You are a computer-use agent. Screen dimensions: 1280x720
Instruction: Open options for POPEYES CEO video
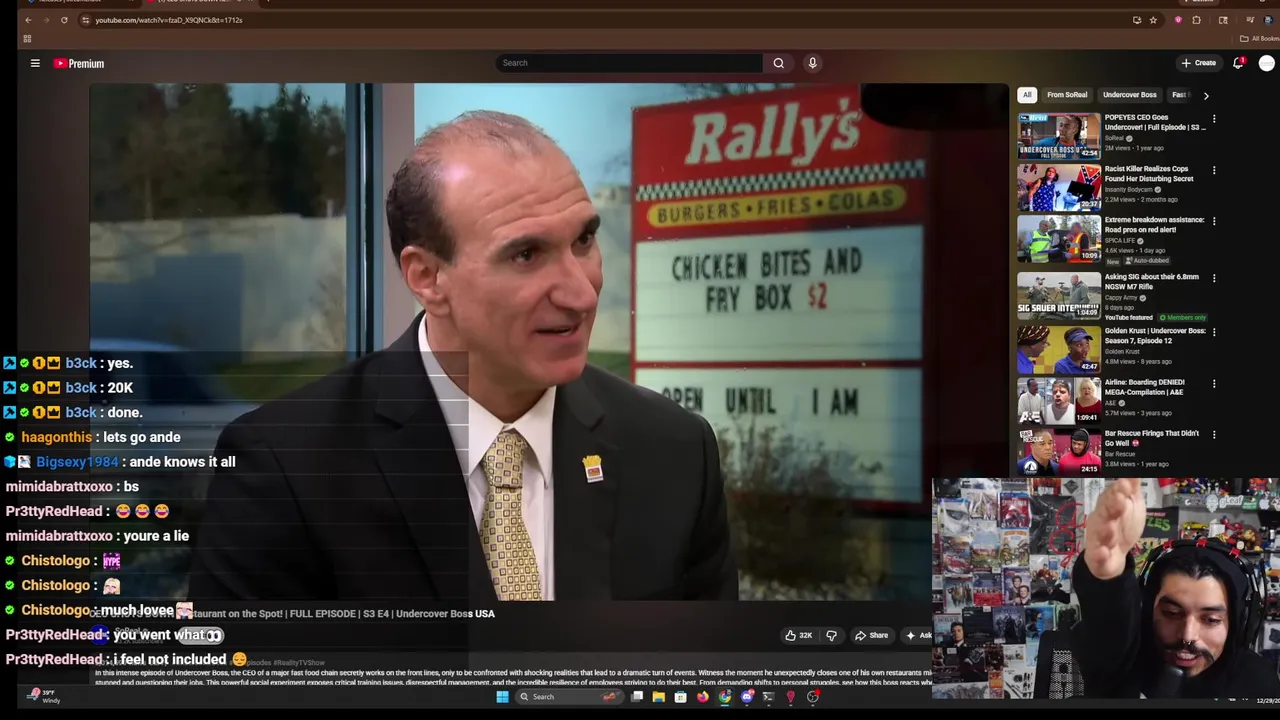click(x=1214, y=119)
